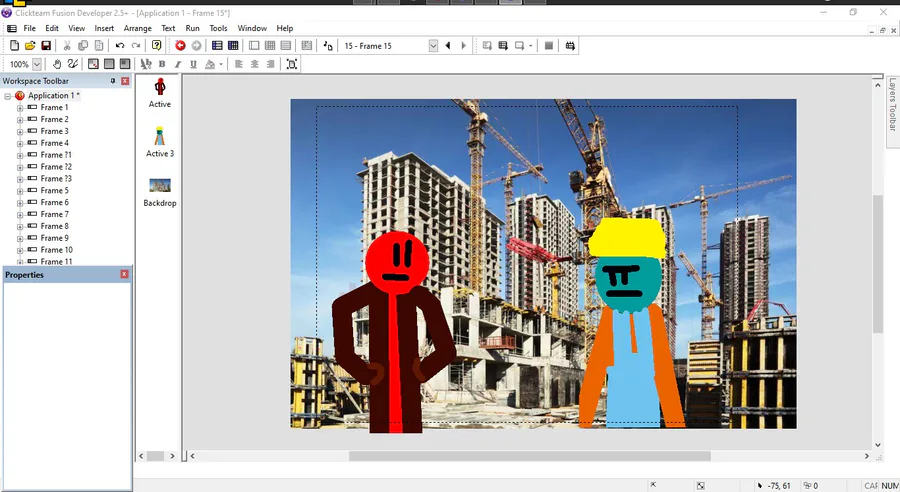Image resolution: width=900 pixels, height=492 pixels.
Task: Click the red Back arrow button
Action: [180, 45]
